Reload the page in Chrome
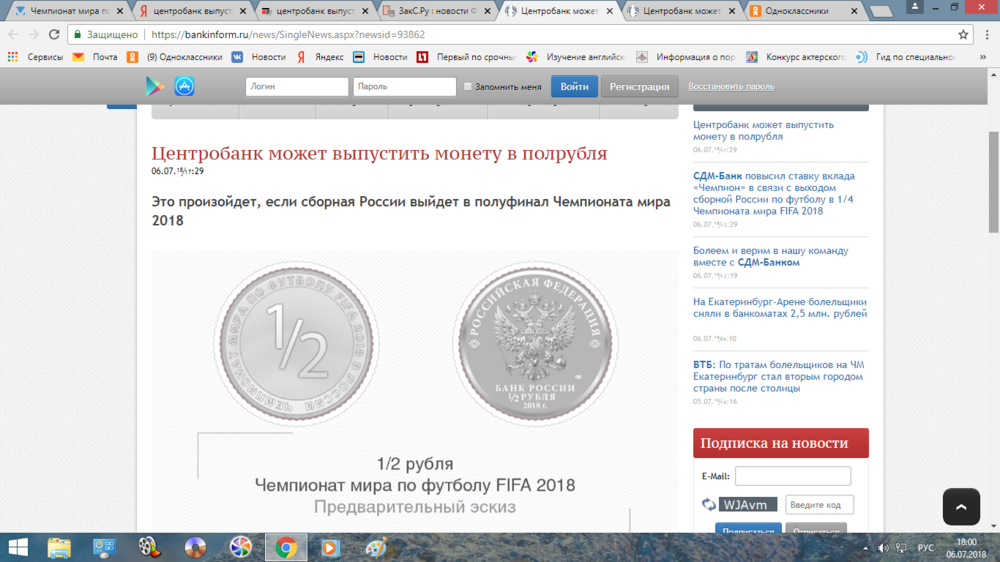 point(55,34)
